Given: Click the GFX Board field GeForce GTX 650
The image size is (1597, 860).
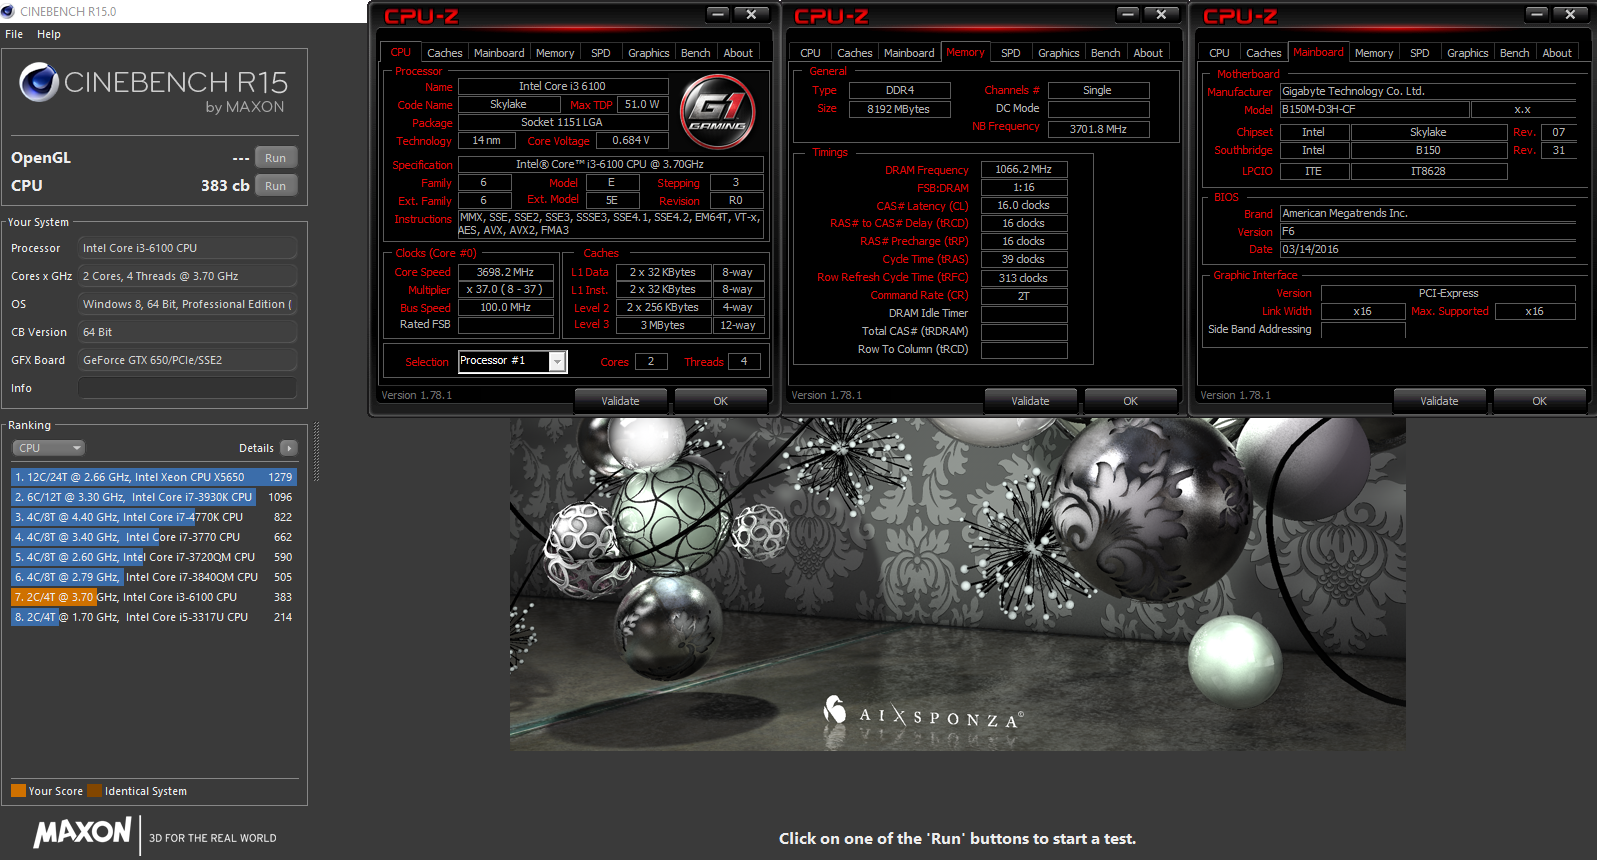Looking at the screenshot, I should 187,360.
